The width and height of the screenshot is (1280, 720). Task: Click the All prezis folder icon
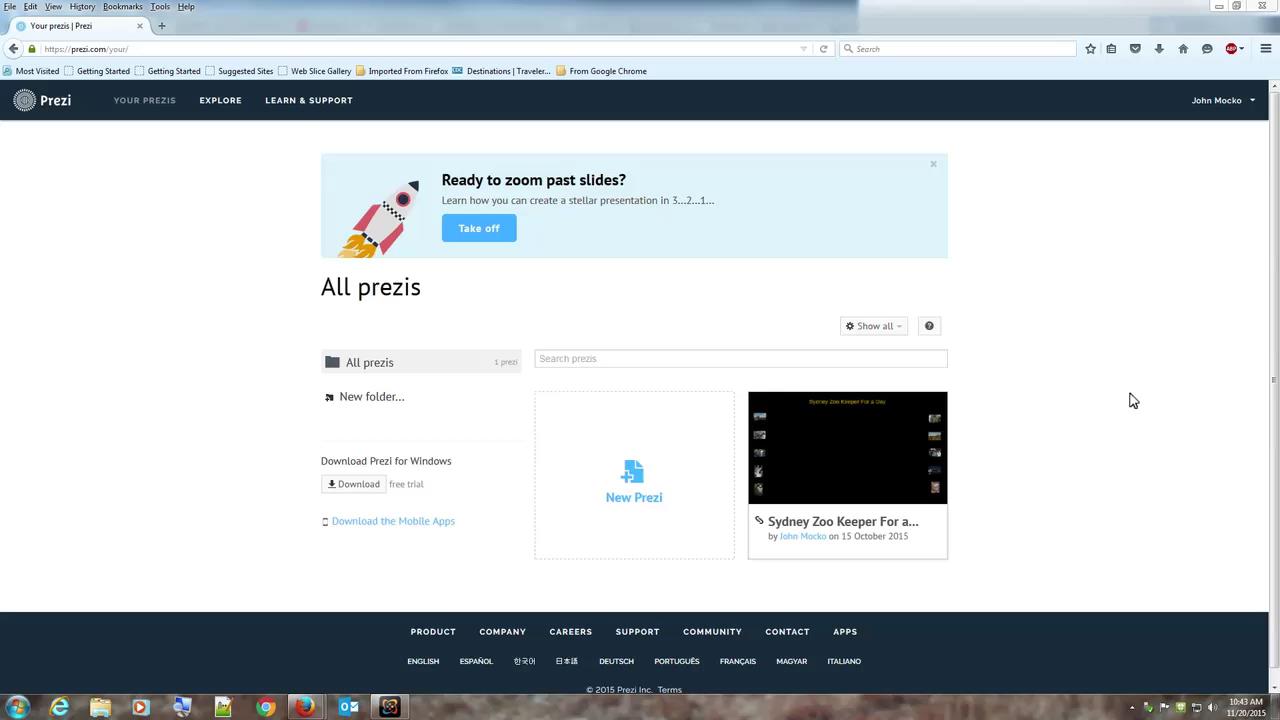tap(332, 362)
